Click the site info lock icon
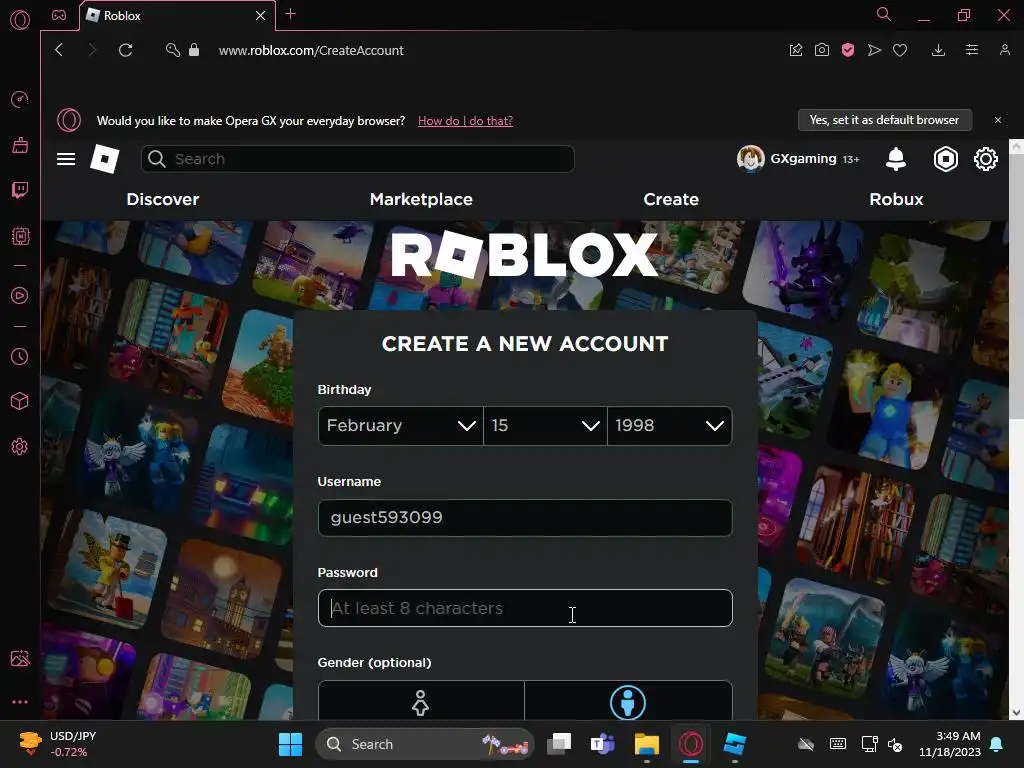The height and width of the screenshot is (768, 1024). pos(194,50)
